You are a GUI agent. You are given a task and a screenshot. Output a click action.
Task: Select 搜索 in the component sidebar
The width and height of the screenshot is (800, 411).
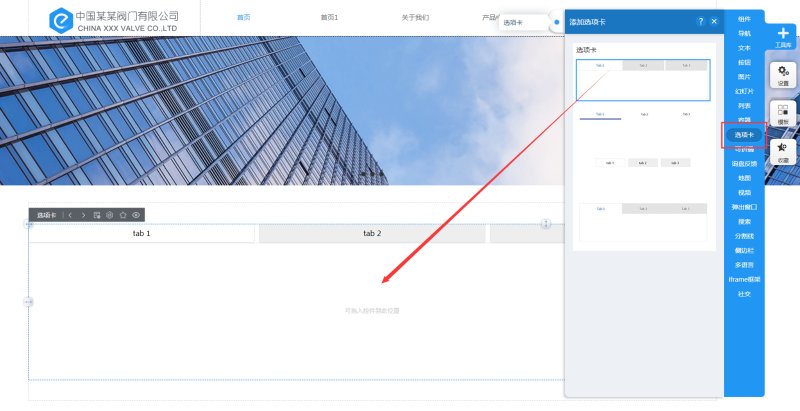coord(744,222)
